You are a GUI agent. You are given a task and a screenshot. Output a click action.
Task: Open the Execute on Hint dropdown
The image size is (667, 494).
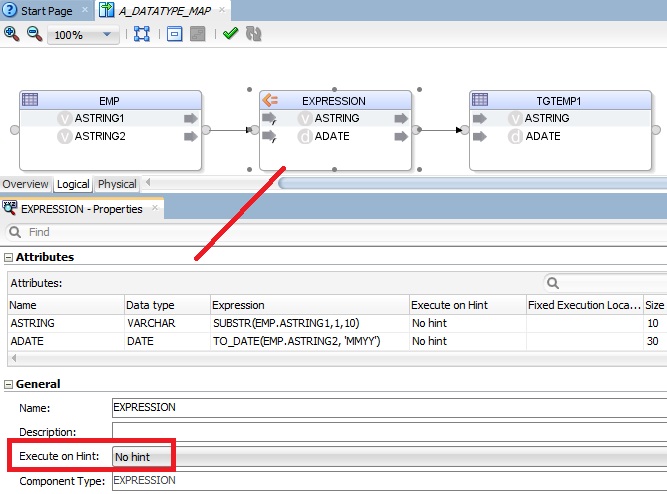click(x=390, y=457)
